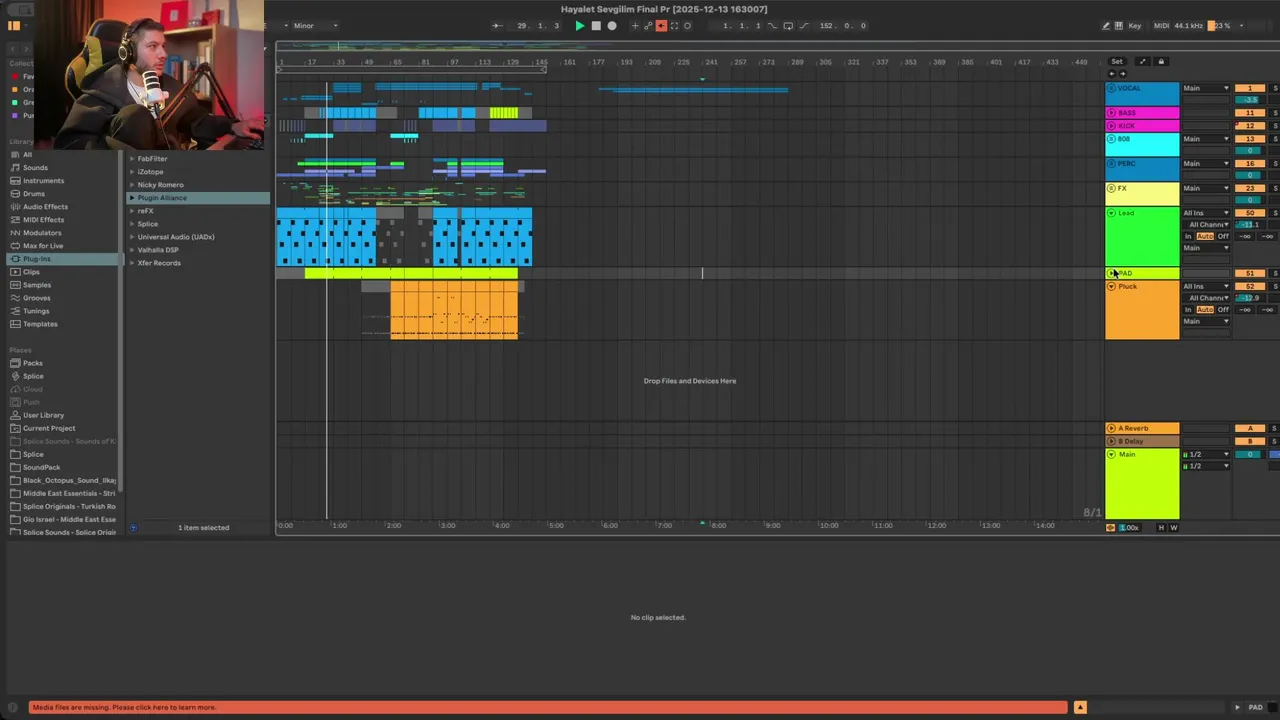Expand the Xfer Records folder

click(x=132, y=263)
